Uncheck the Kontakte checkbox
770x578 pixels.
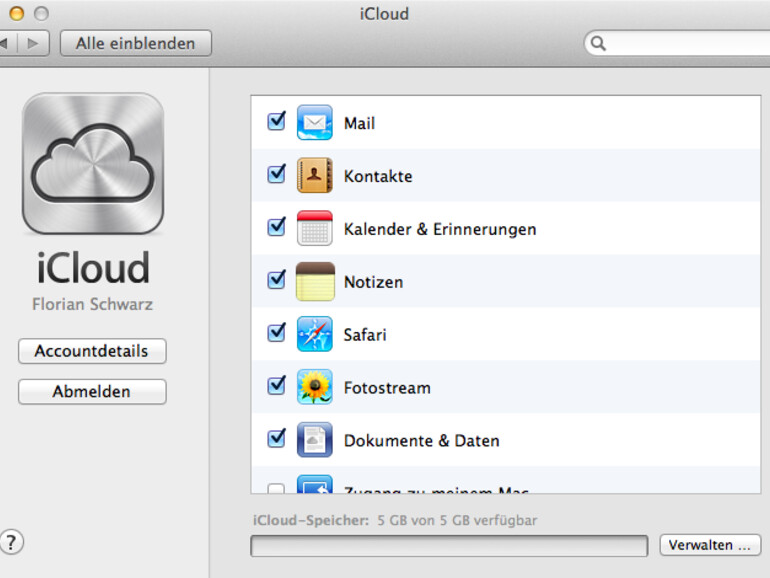tap(276, 174)
